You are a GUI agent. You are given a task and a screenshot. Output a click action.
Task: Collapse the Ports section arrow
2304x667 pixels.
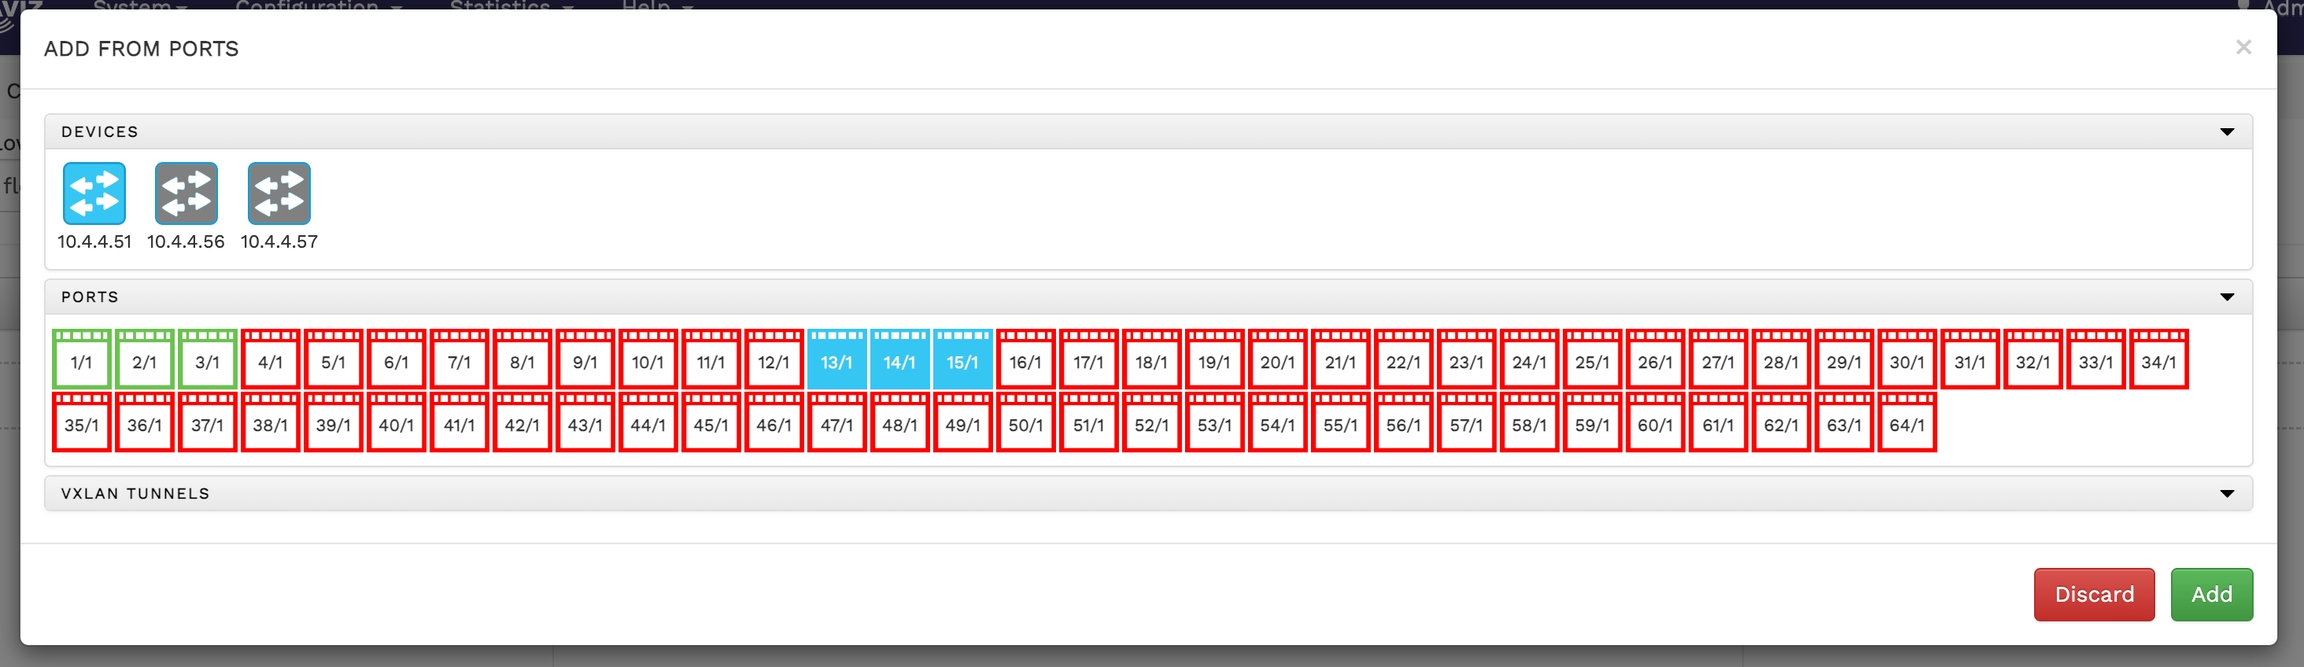pos(2227,297)
